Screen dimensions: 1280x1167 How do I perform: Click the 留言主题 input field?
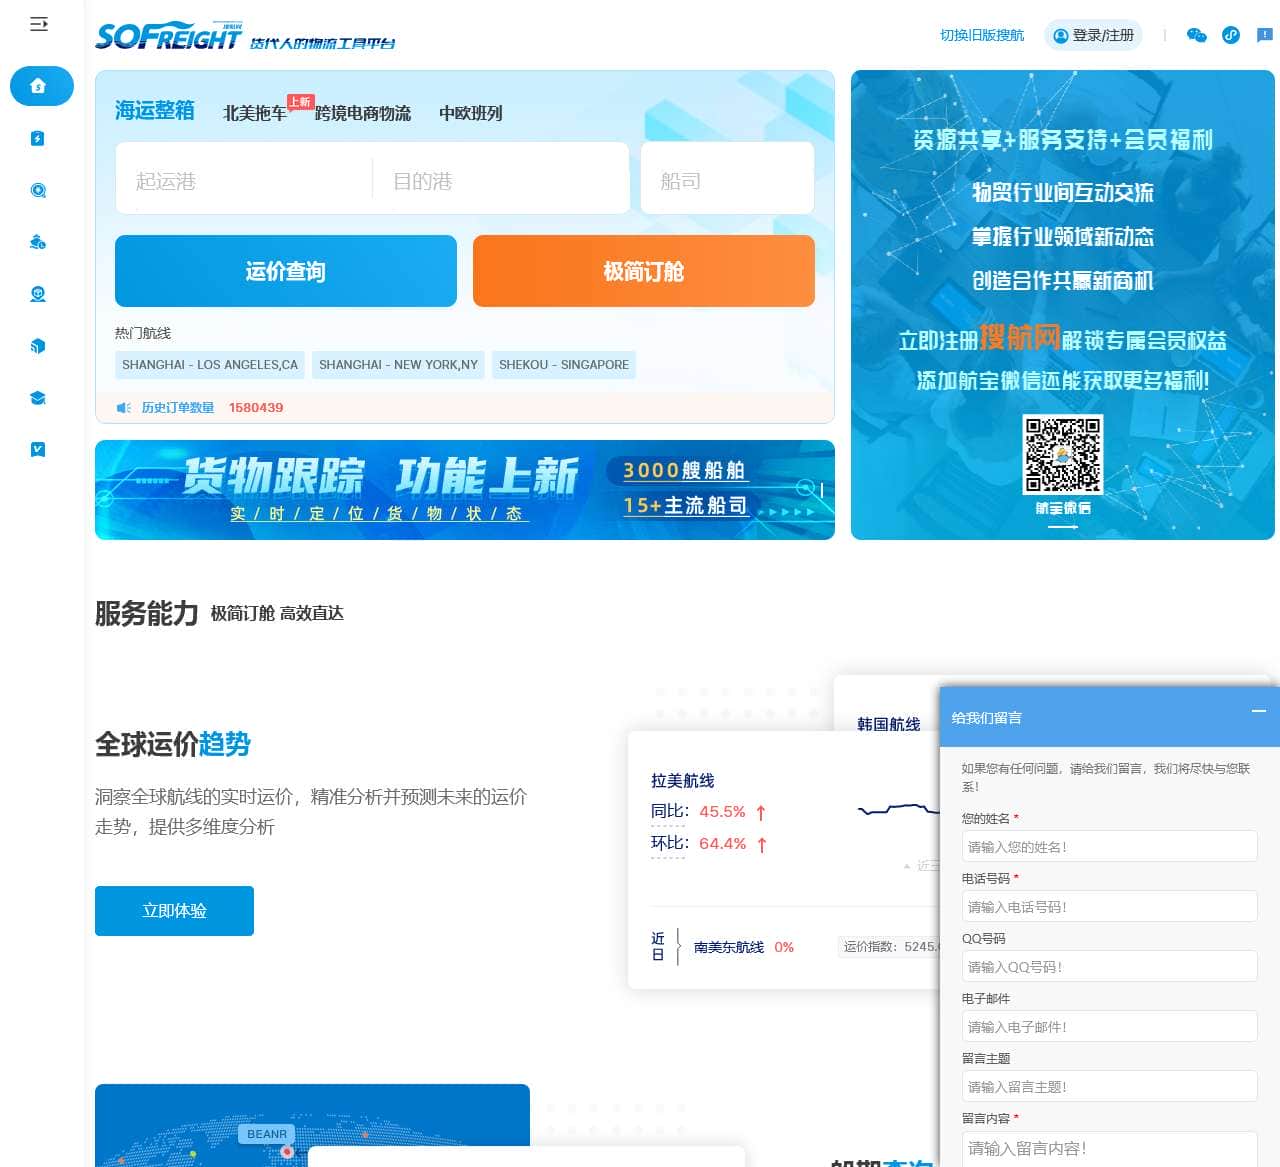(x=1109, y=1087)
